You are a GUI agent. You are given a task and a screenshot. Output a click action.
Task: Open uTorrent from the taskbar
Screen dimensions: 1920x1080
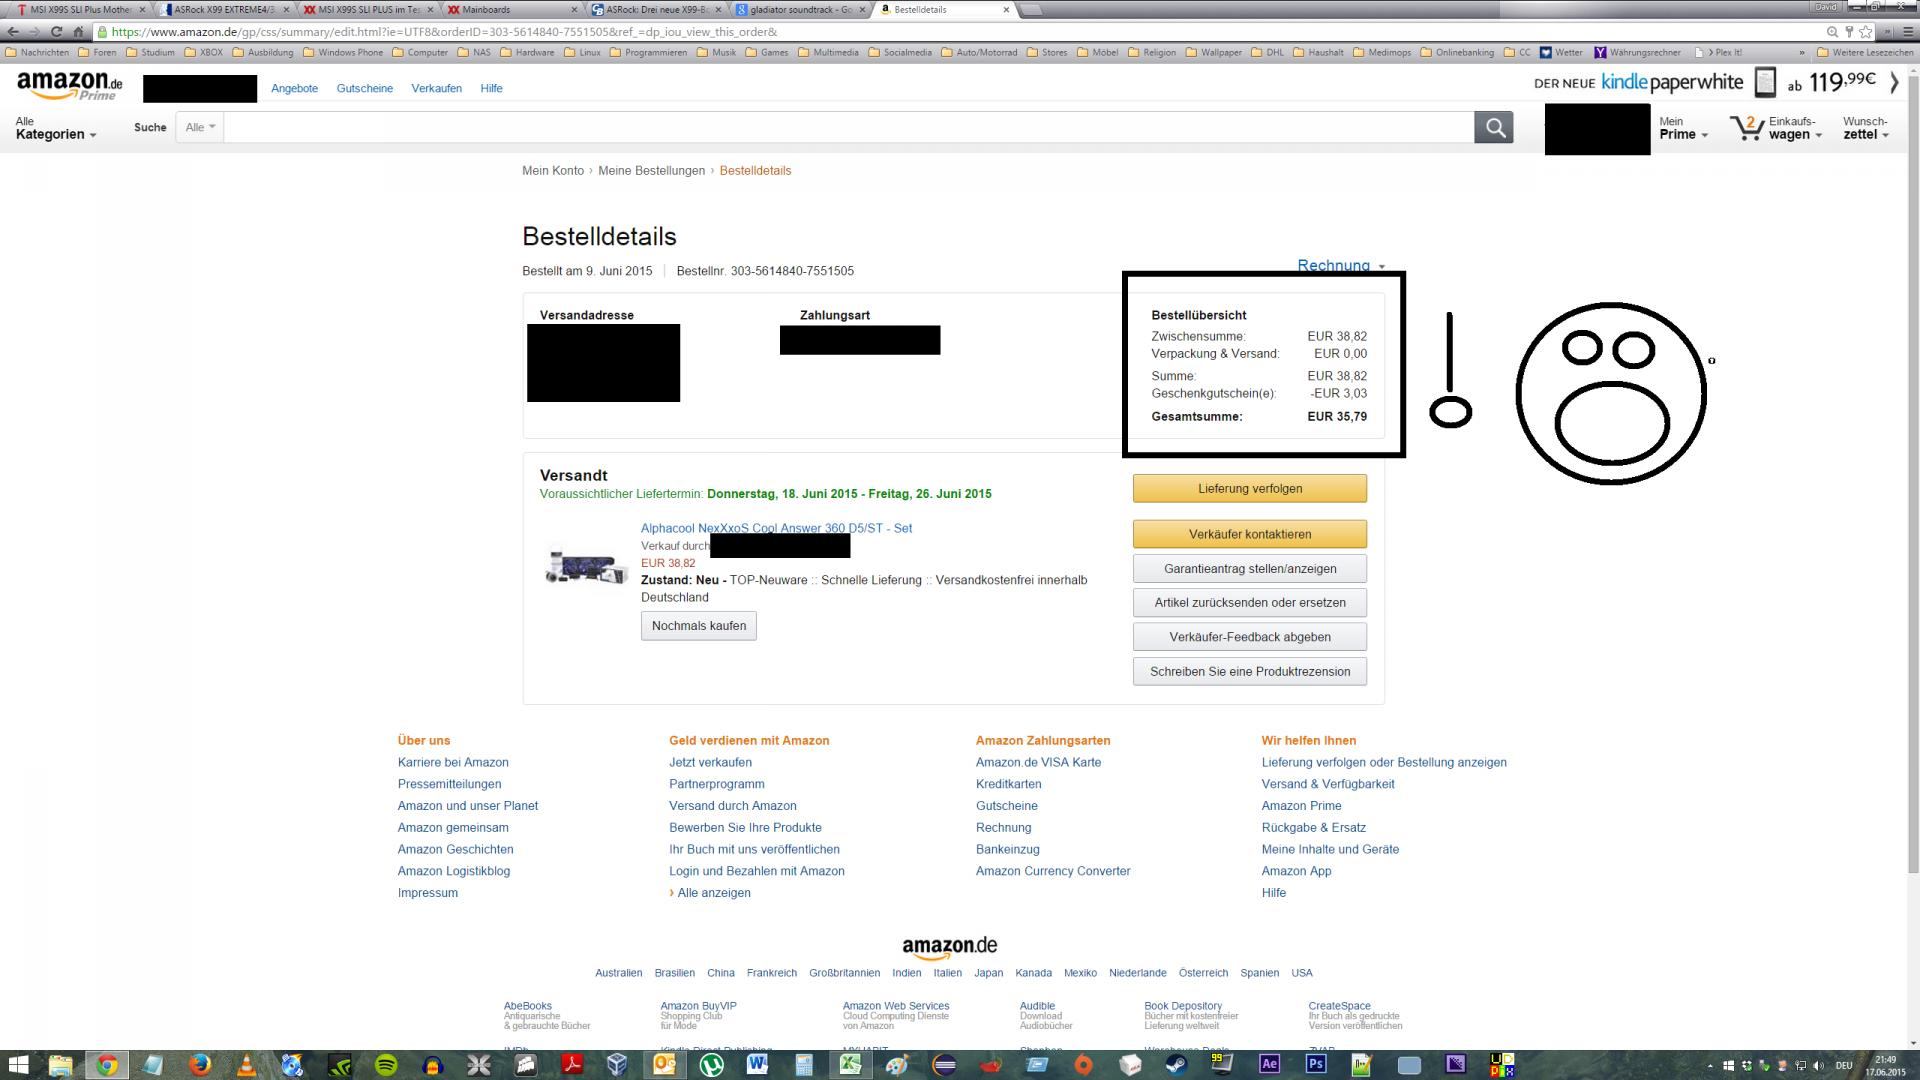(711, 1065)
